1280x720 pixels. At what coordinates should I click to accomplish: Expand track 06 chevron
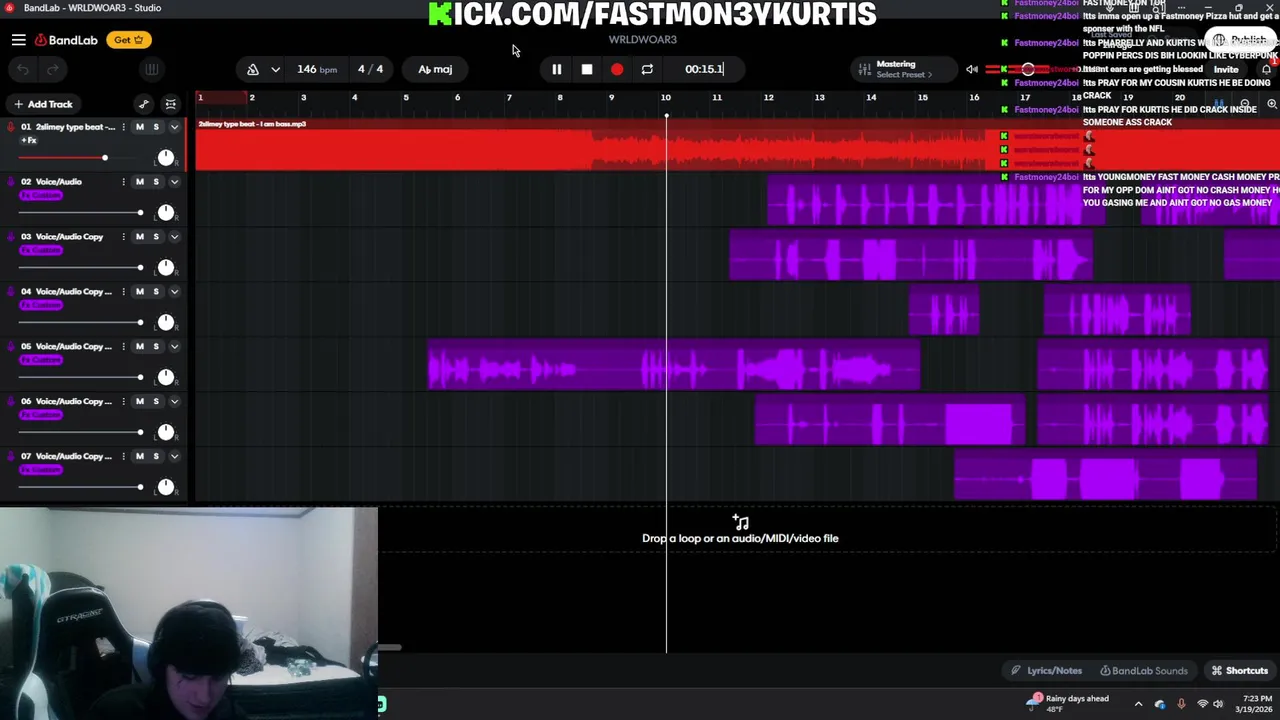point(174,402)
